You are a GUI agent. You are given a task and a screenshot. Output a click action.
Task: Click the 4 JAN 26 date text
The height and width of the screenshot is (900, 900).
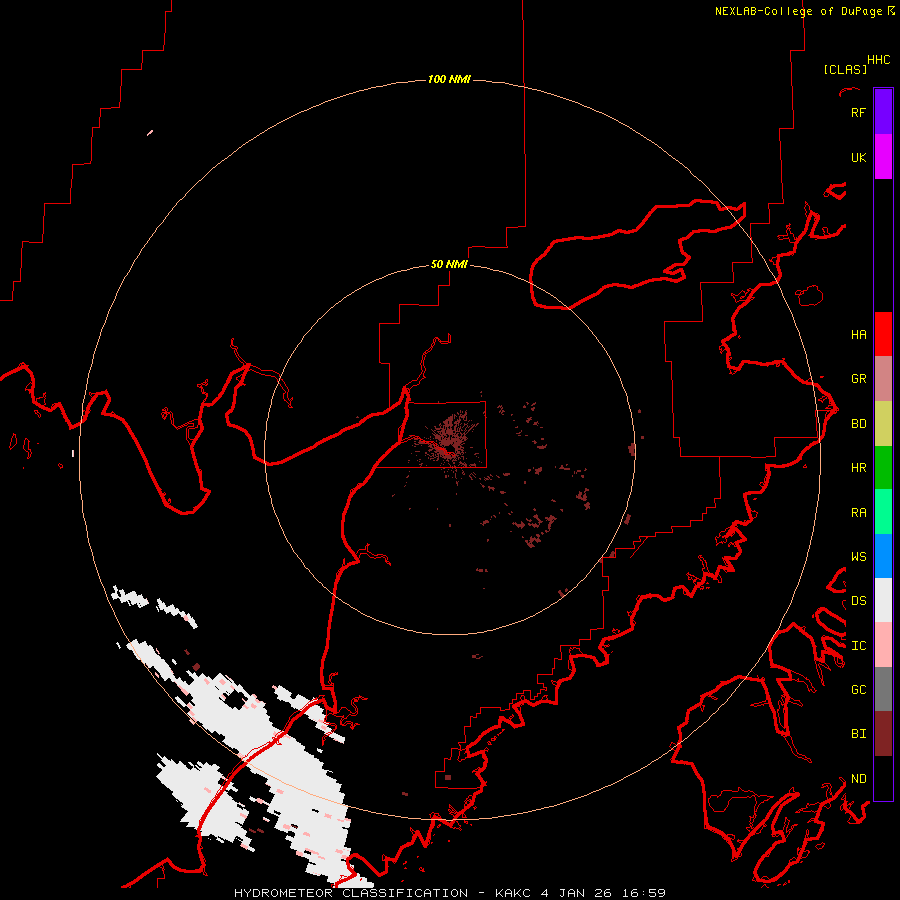tap(577, 893)
